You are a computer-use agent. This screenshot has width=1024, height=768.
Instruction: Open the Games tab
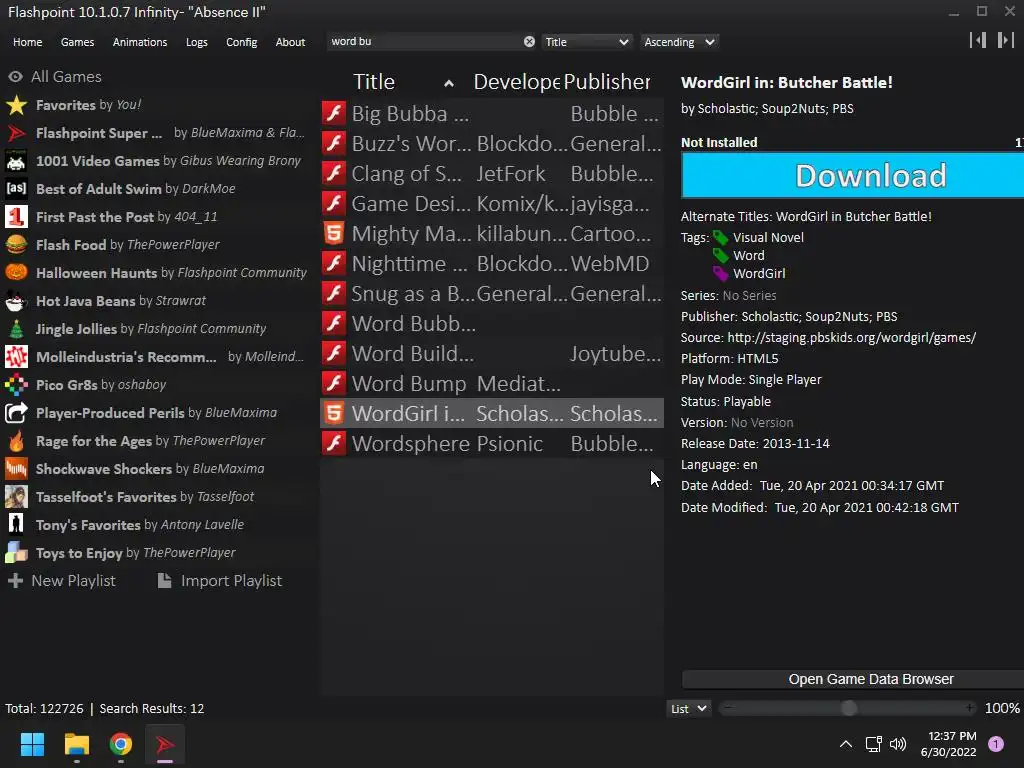click(77, 42)
